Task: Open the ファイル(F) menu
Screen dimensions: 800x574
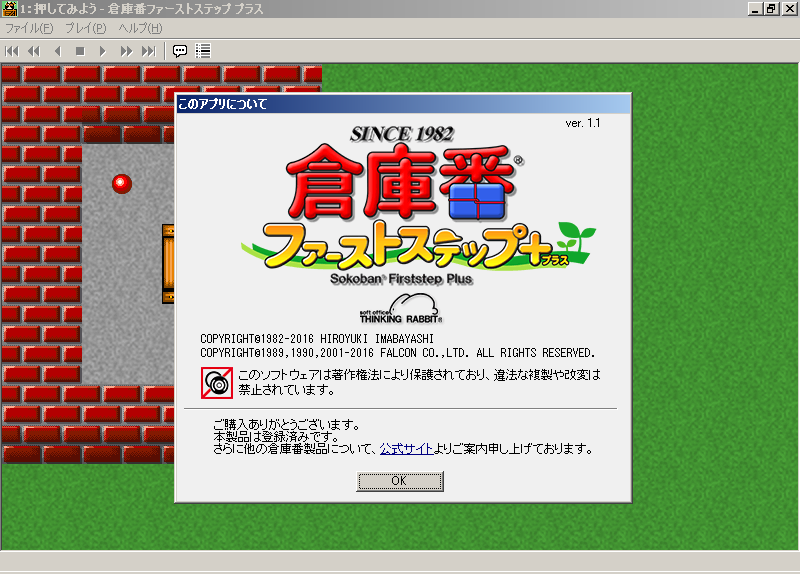Action: point(29,28)
